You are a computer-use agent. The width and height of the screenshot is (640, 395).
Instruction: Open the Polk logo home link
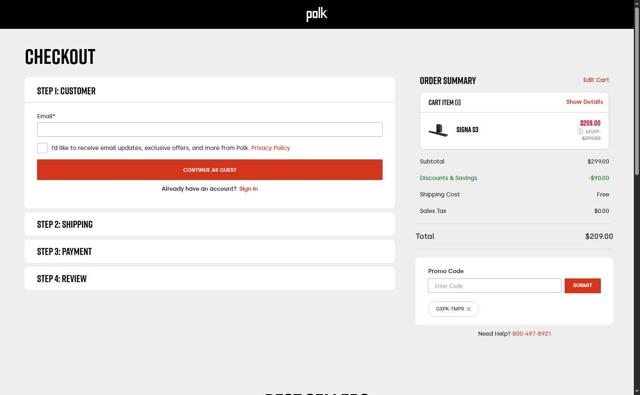tap(317, 14)
